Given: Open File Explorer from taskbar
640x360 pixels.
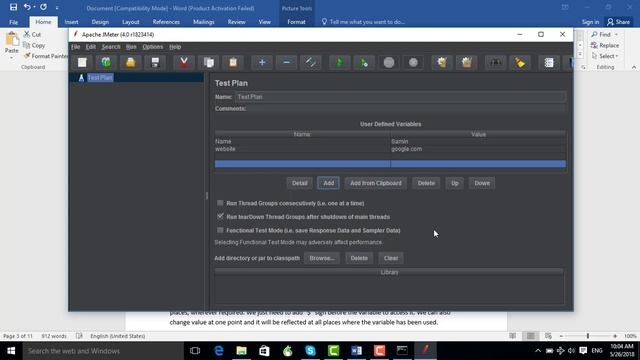Looking at the screenshot, I should [242, 351].
